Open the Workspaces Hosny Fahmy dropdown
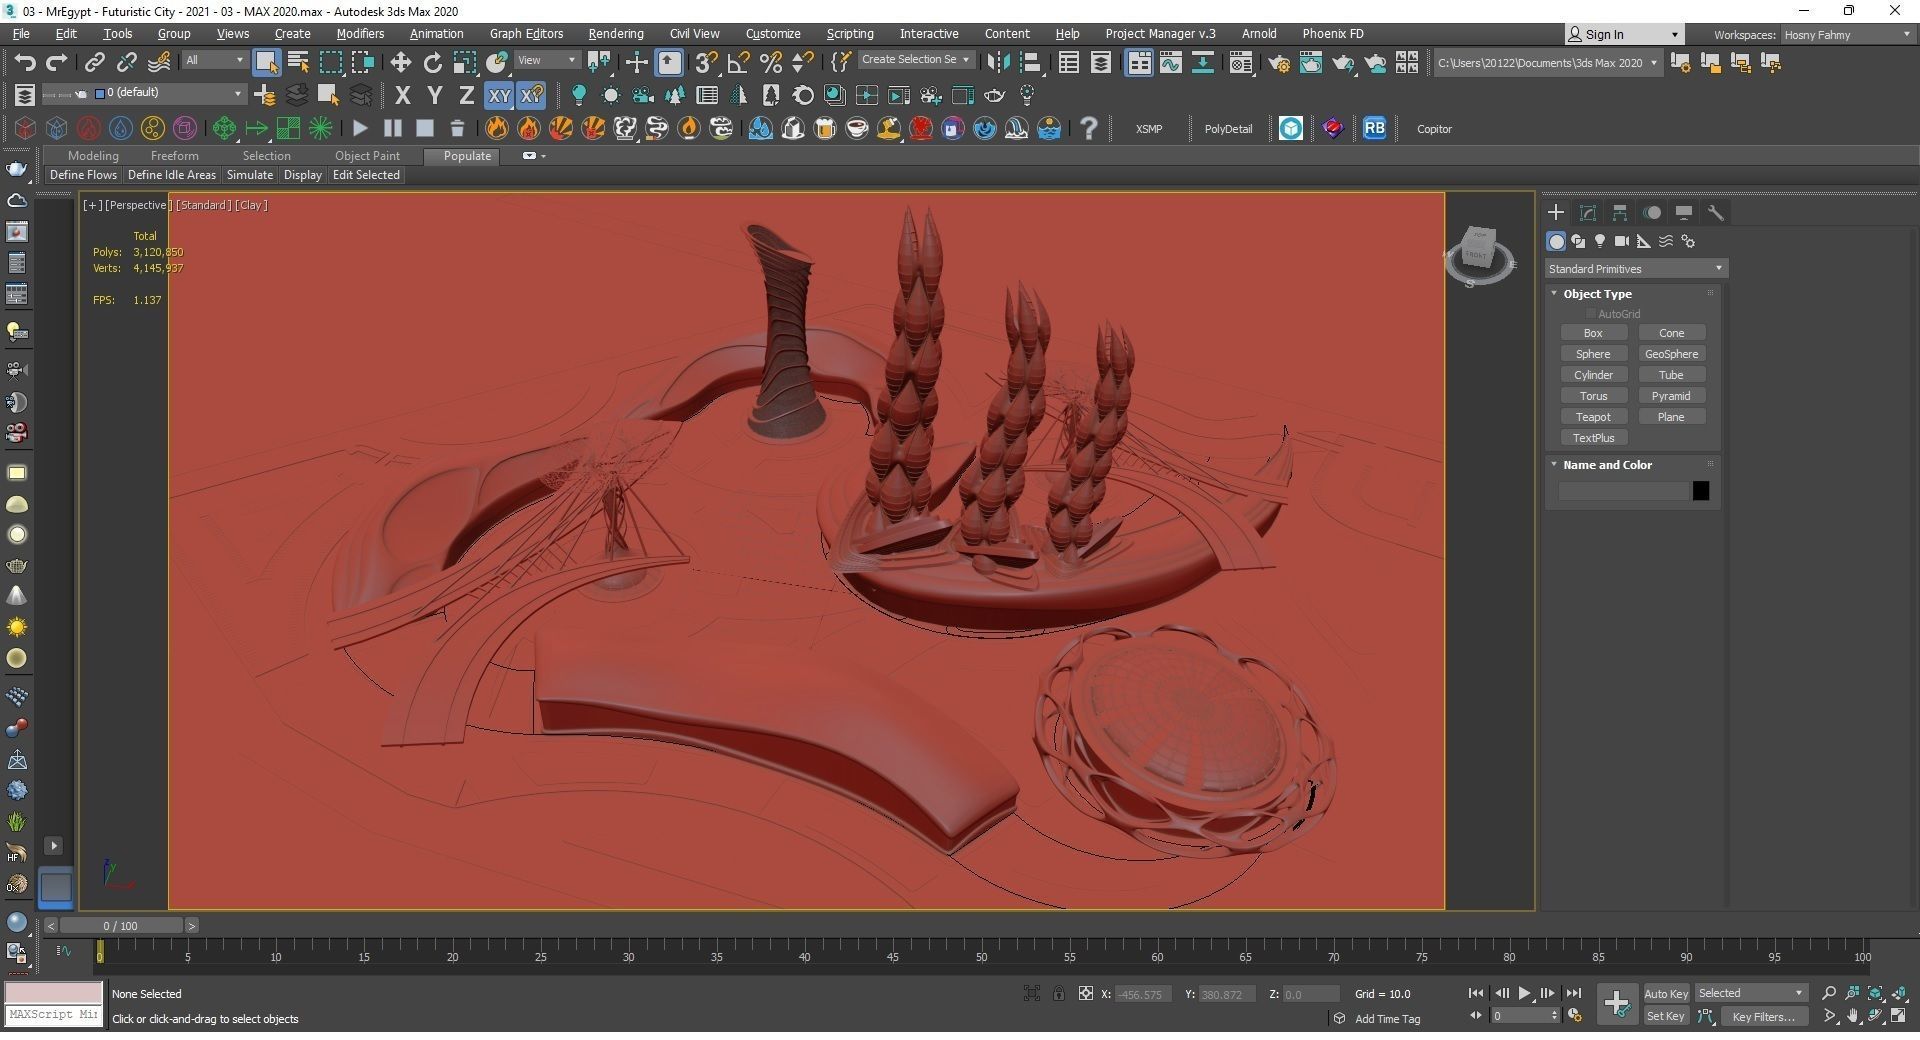This screenshot has height=1040, width=1920. [1847, 34]
